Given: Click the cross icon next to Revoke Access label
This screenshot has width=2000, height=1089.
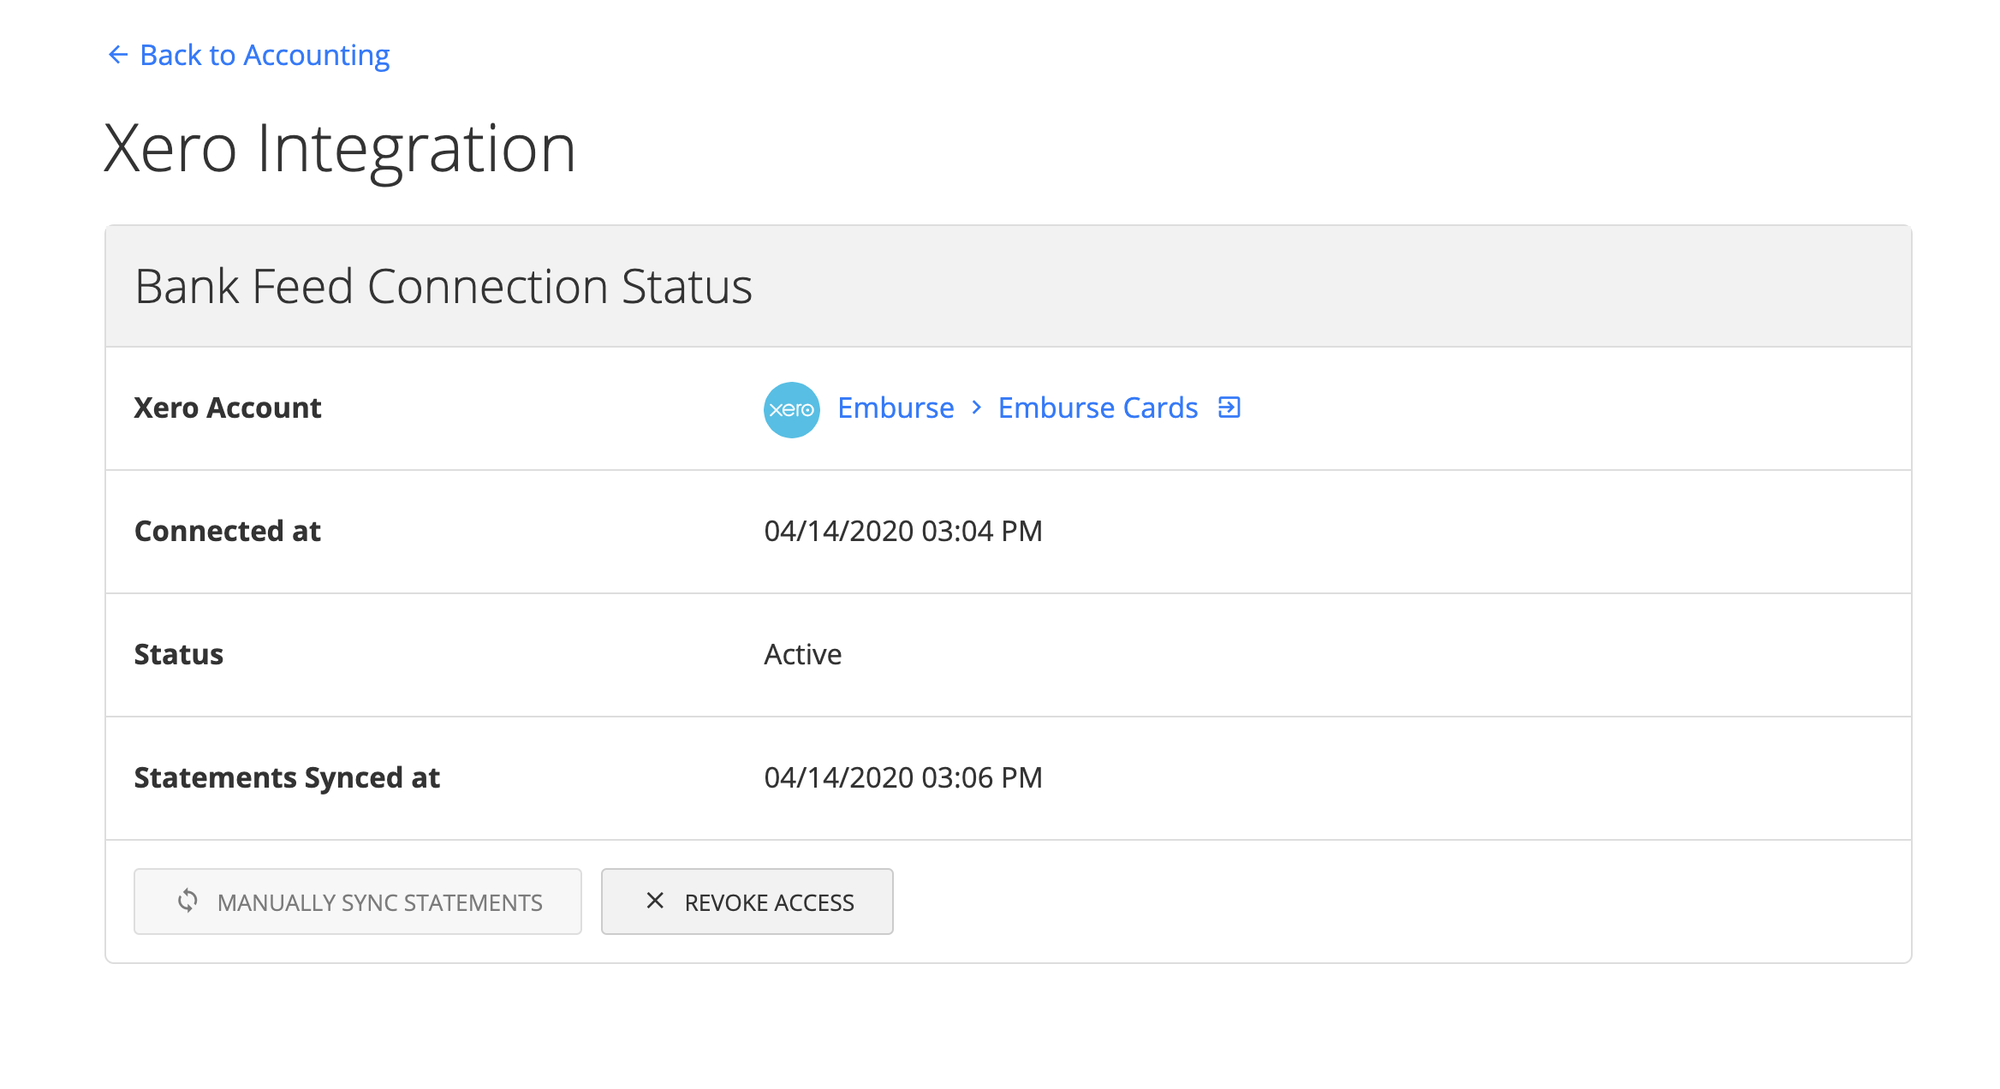Looking at the screenshot, I should click(x=655, y=901).
